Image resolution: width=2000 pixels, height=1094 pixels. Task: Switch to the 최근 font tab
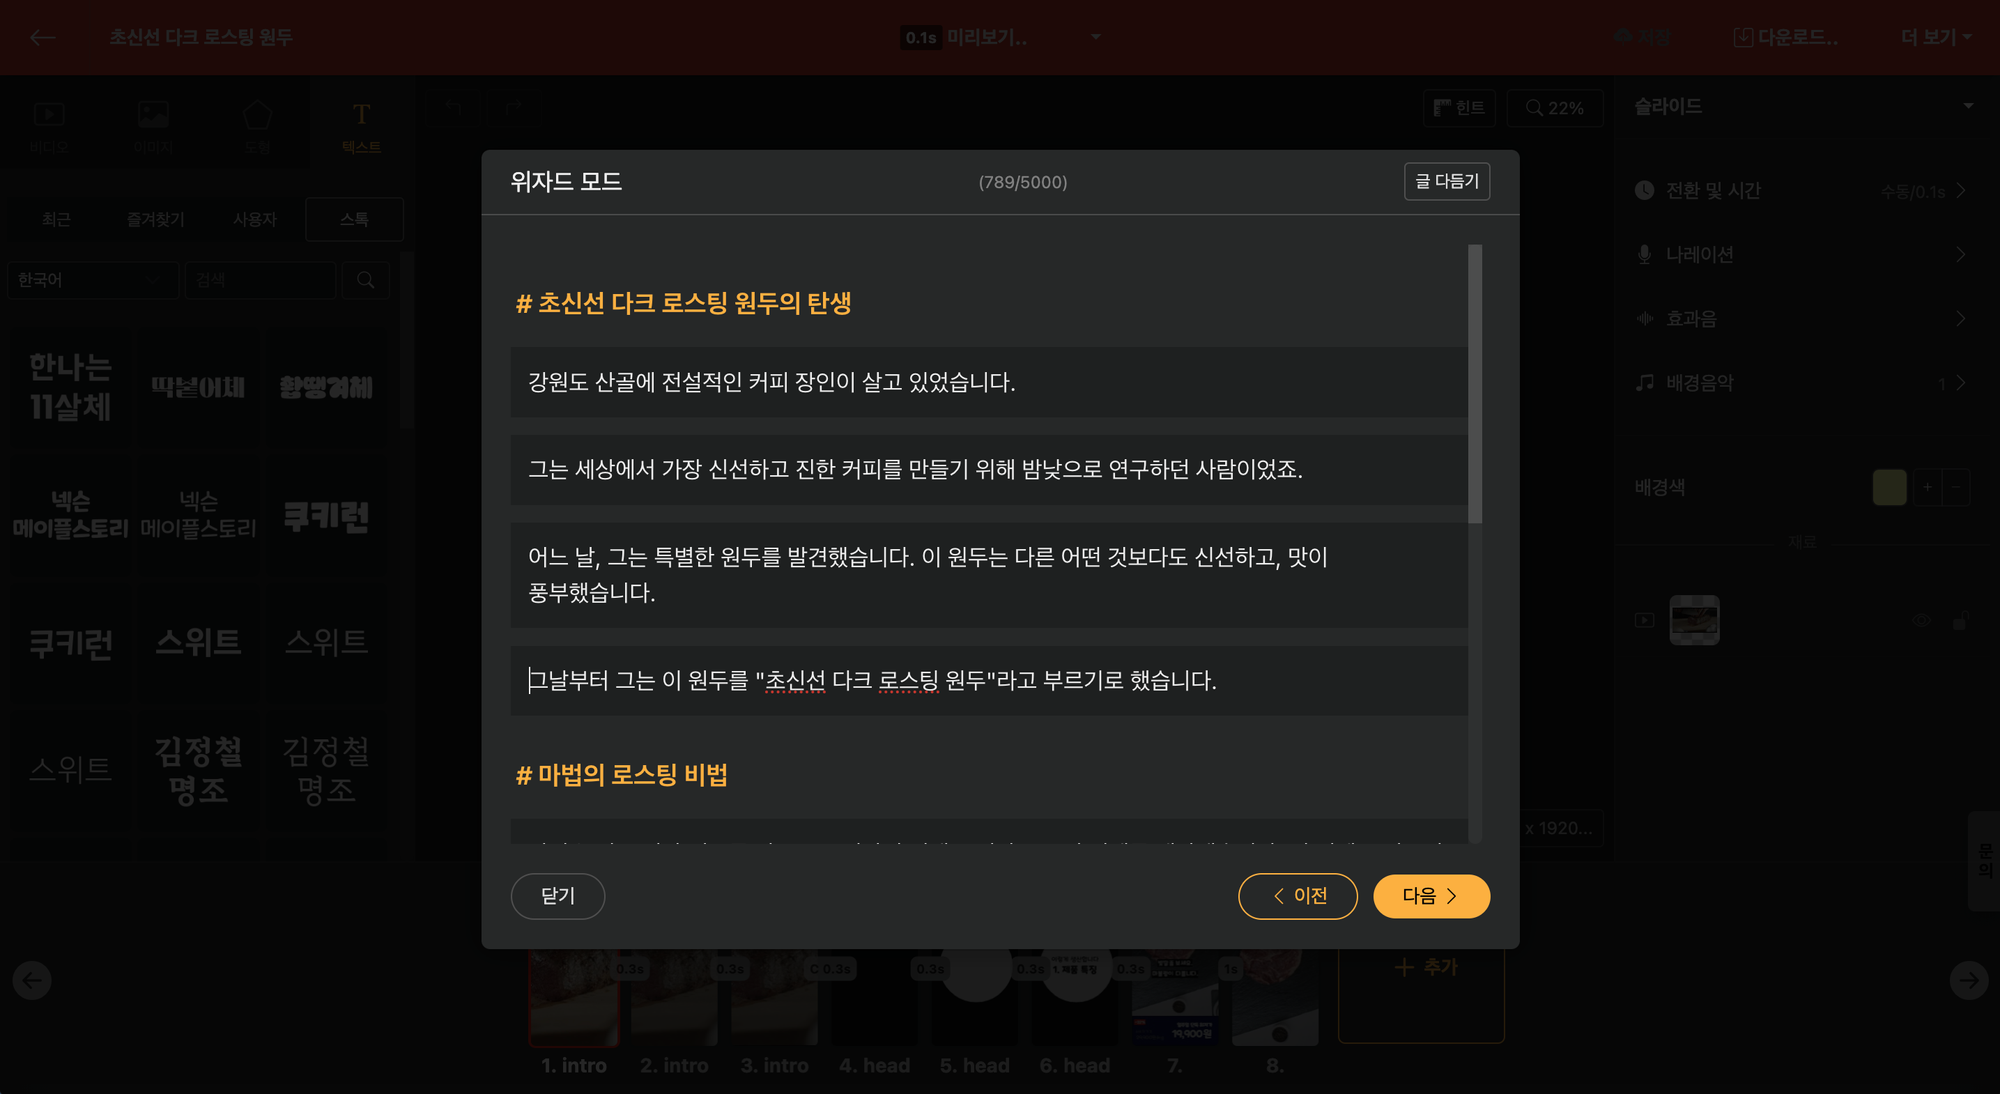click(56, 219)
